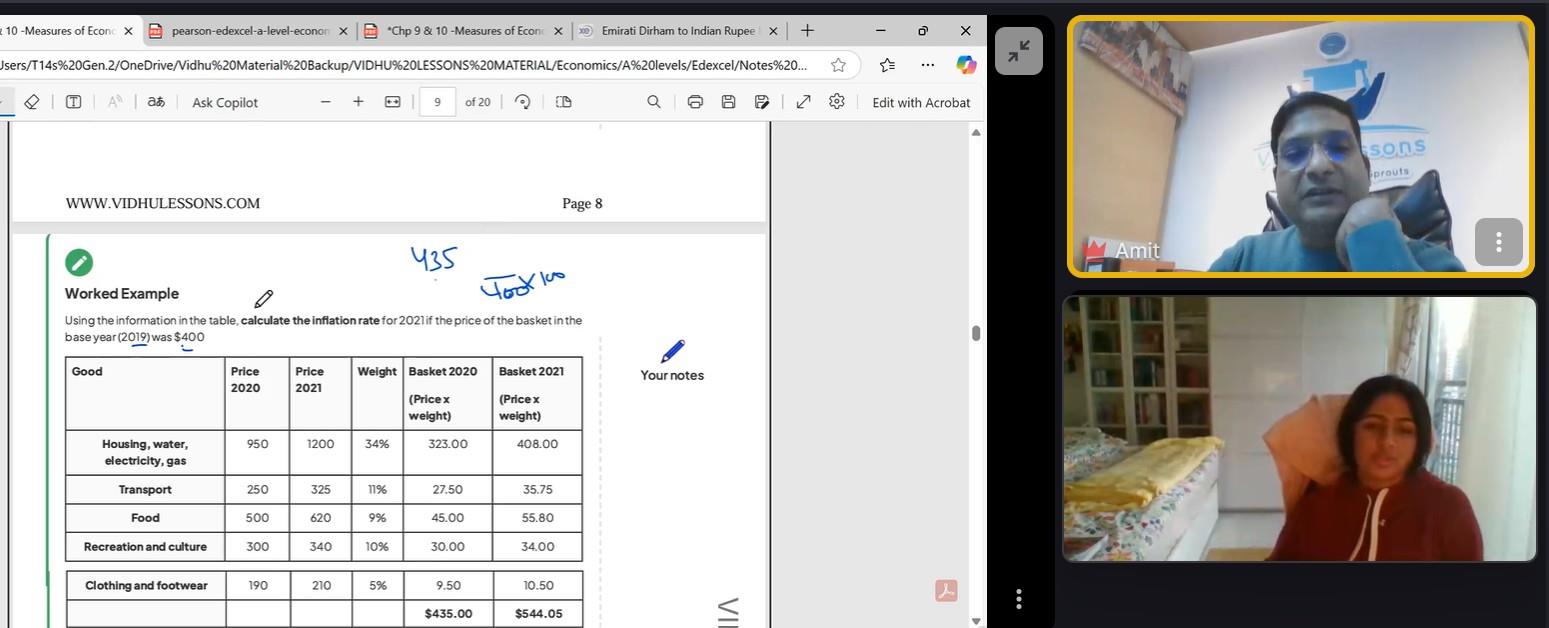Select the Erase tool in PDF toolbar
The width and height of the screenshot is (1549, 628).
coord(31,102)
